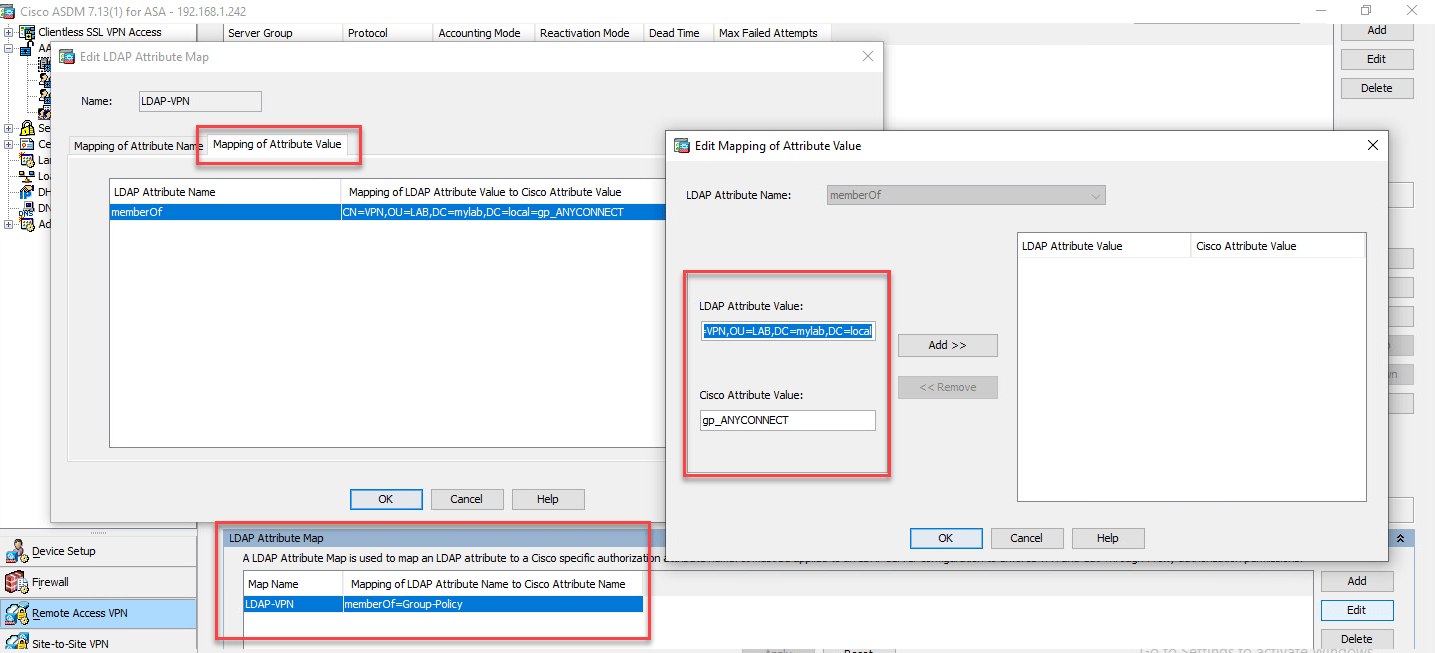
Task: Select LDAP-VPN row in Map Name column
Action: [x=293, y=604]
